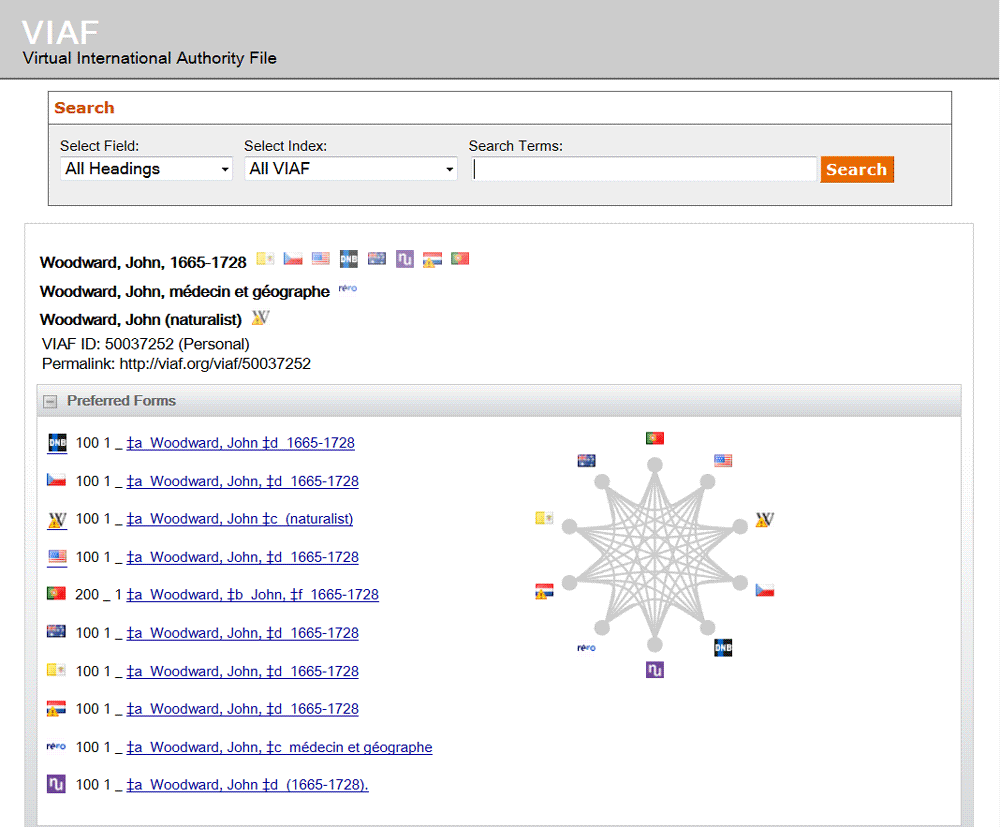
Task: Open the Woodward, John ‡c (naturalist) link
Action: [x=240, y=519]
